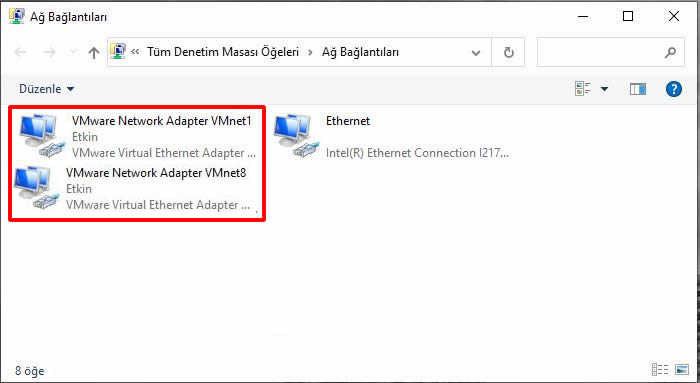This screenshot has width=700, height=383.
Task: Open the Düzenle dropdown menu
Action: click(x=46, y=89)
